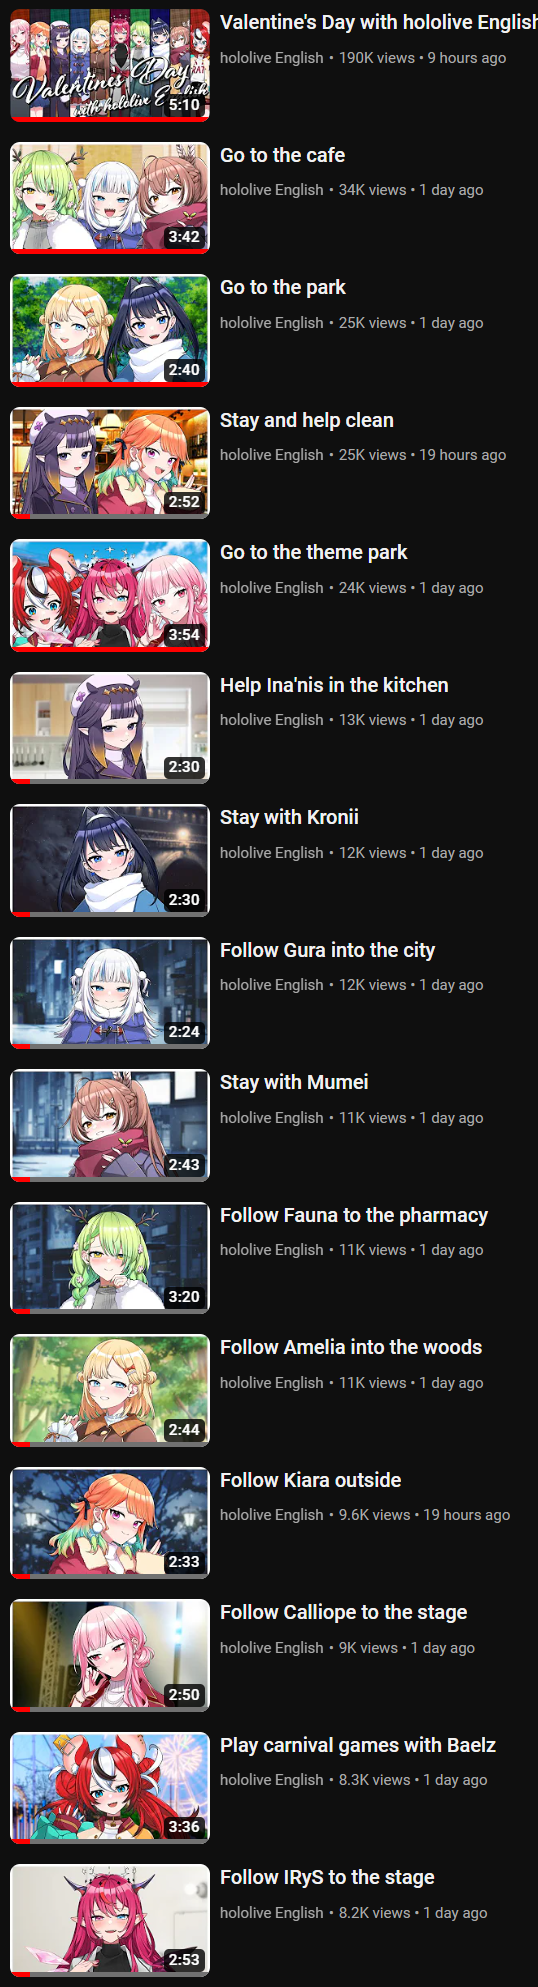Click the "Stay with Mumei" thumbnail
The height and width of the screenshot is (1987, 538).
click(x=110, y=1125)
